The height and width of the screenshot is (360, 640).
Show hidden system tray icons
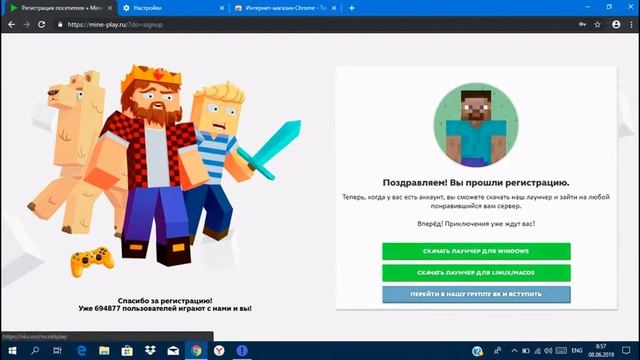[514, 351]
